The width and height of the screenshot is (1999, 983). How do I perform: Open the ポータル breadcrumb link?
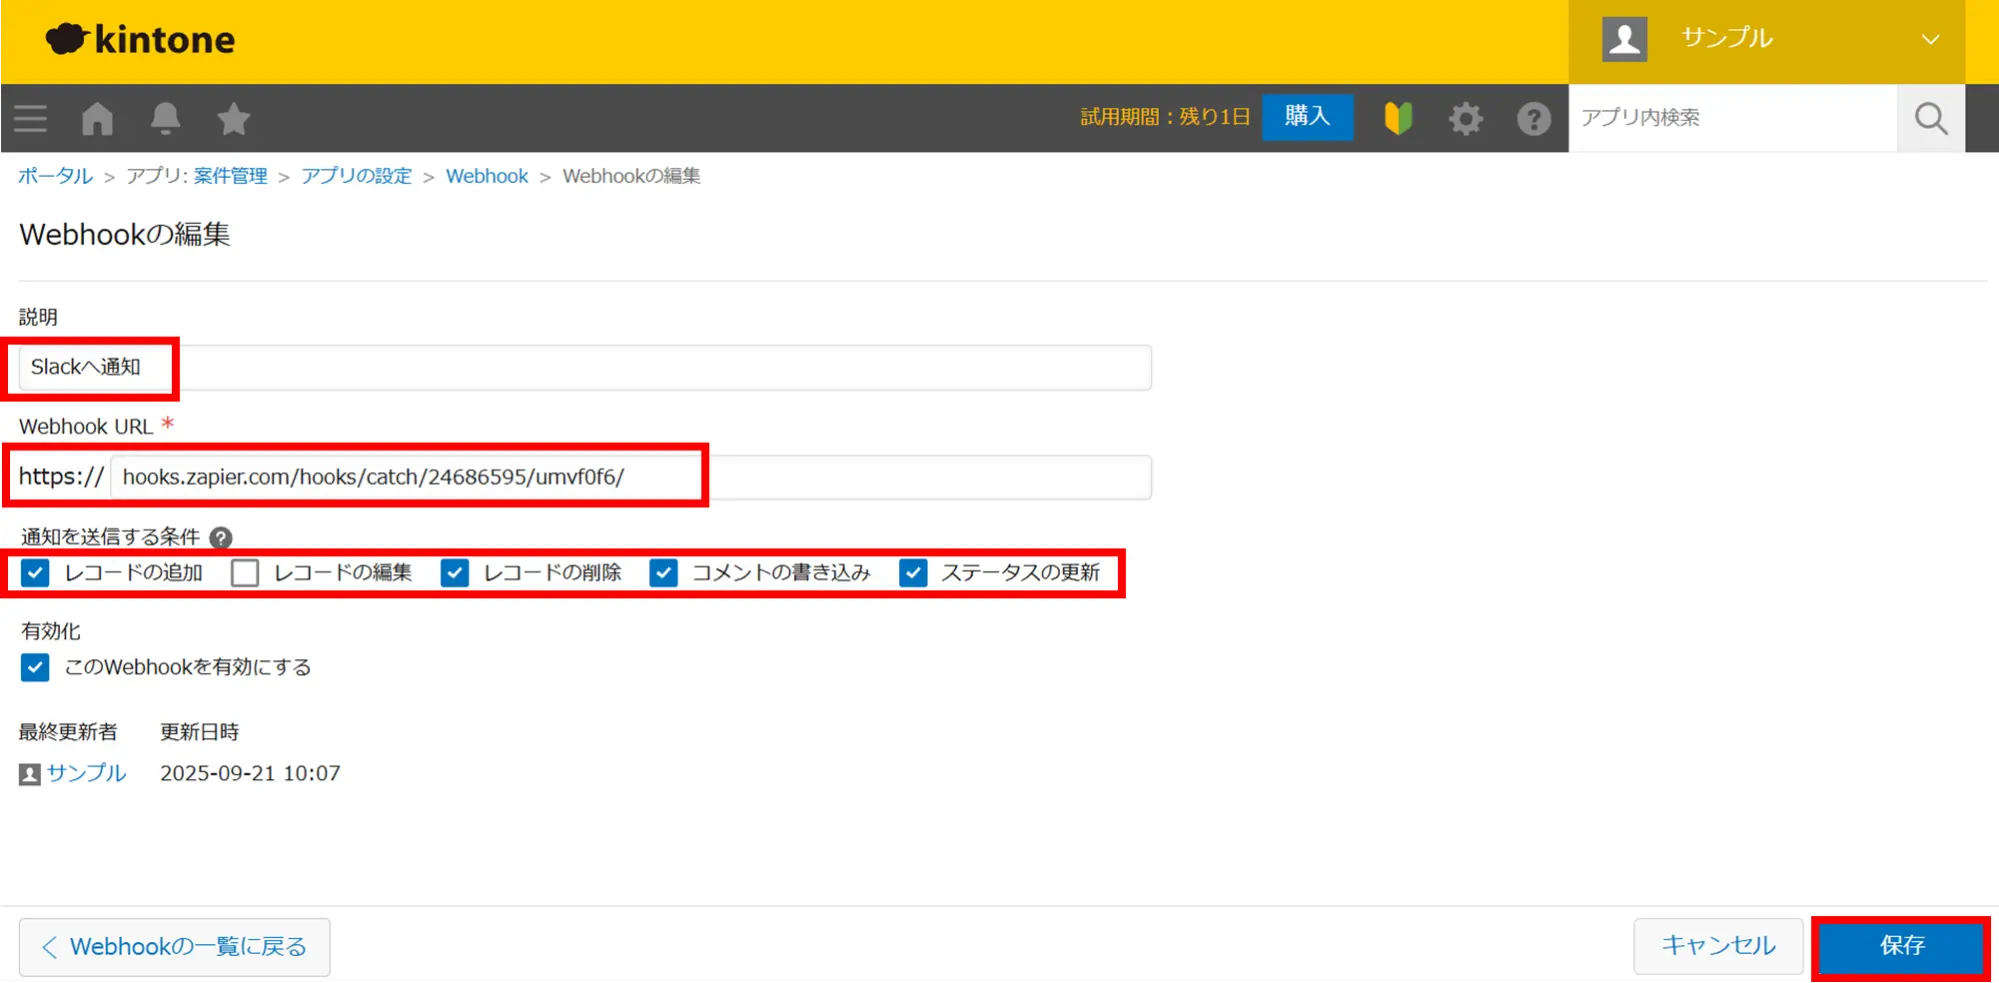[55, 176]
